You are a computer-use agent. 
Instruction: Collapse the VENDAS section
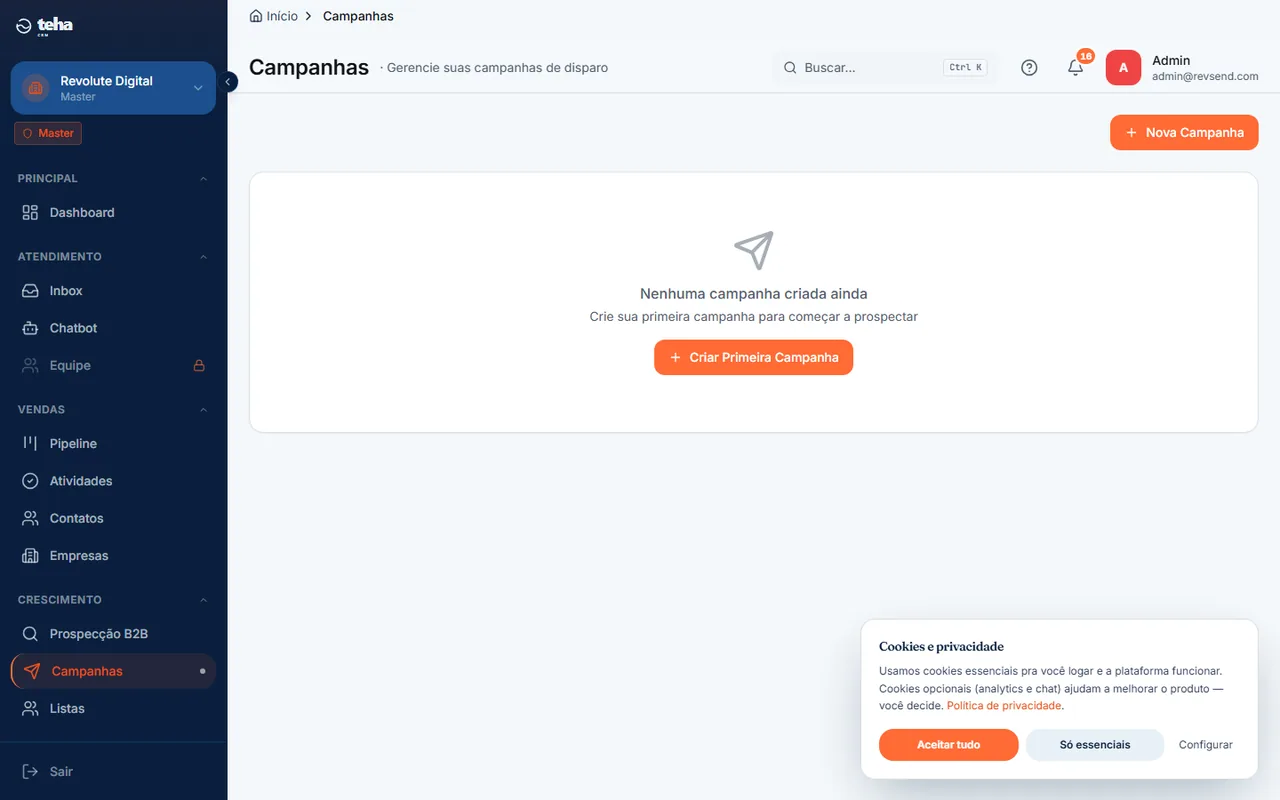click(204, 410)
